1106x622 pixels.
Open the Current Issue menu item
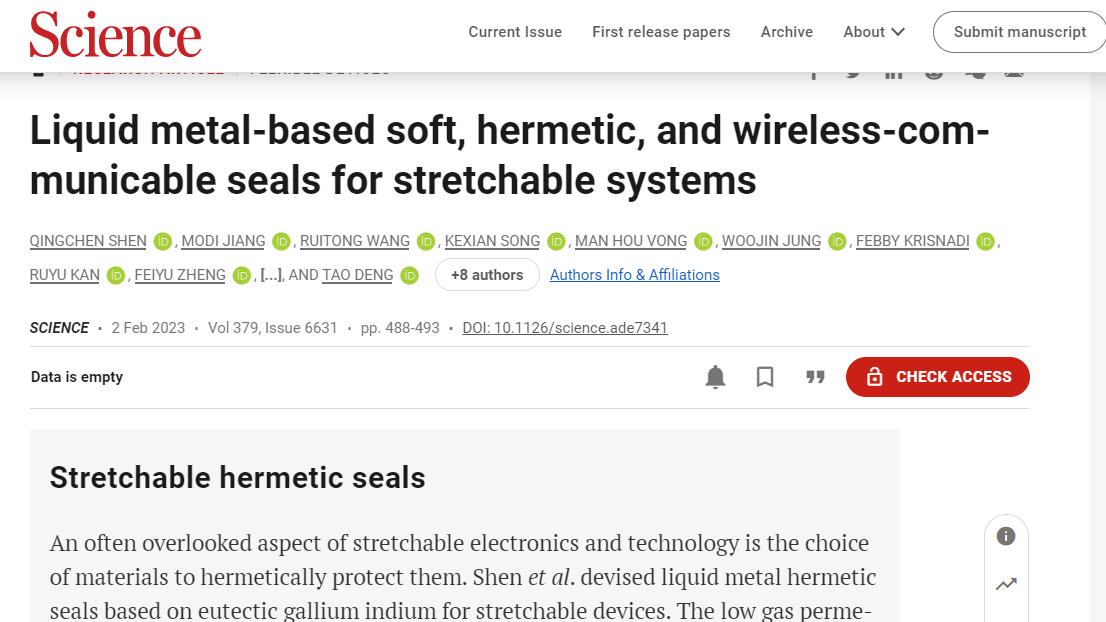point(515,32)
